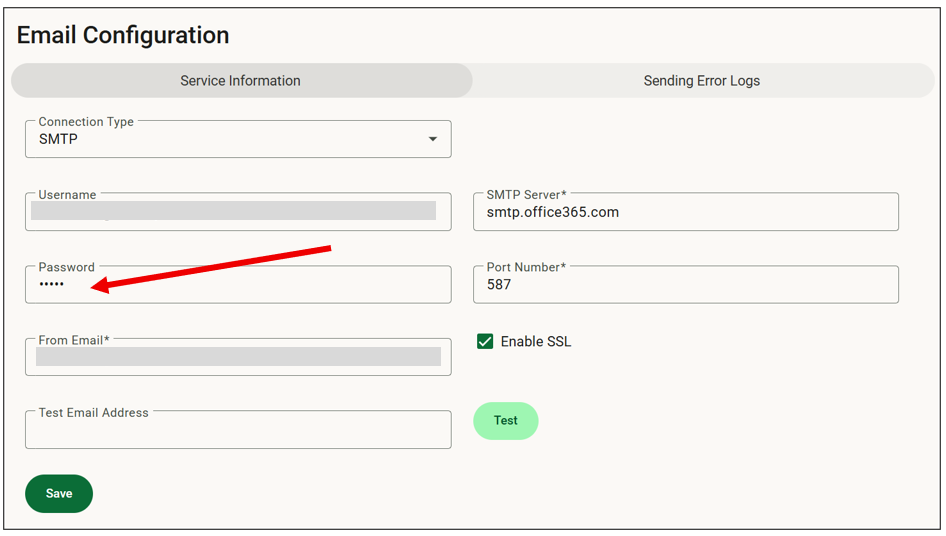Click the Email Configuration heading

(123, 35)
